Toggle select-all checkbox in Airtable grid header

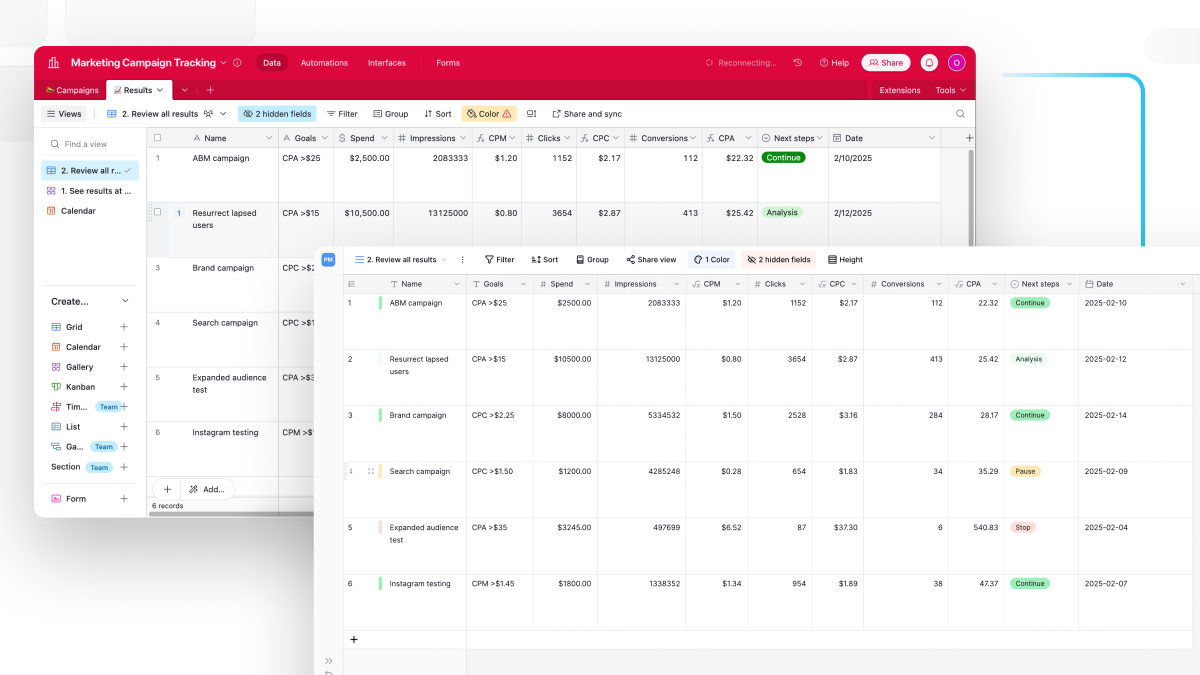(157, 138)
